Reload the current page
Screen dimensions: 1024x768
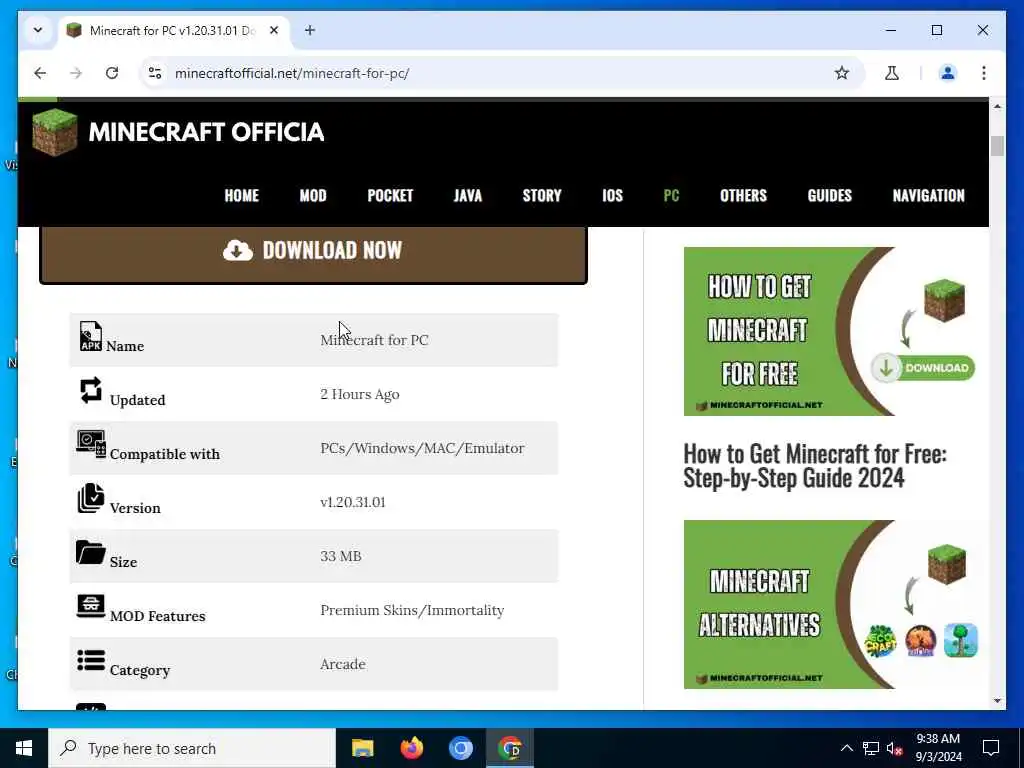coord(112,73)
